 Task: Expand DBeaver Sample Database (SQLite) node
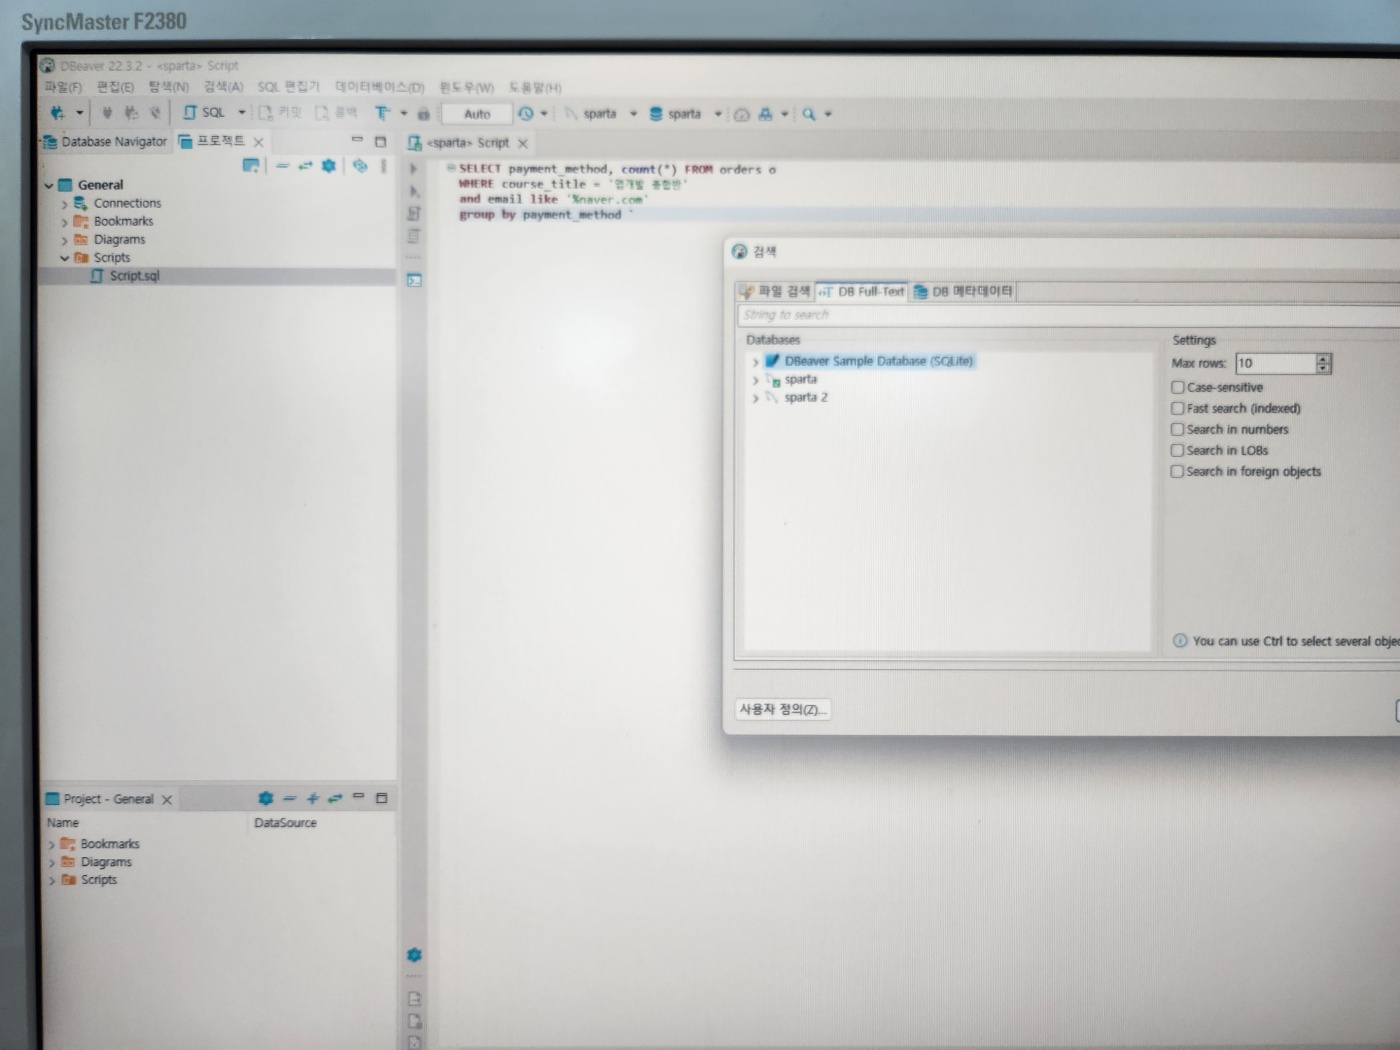tap(755, 362)
